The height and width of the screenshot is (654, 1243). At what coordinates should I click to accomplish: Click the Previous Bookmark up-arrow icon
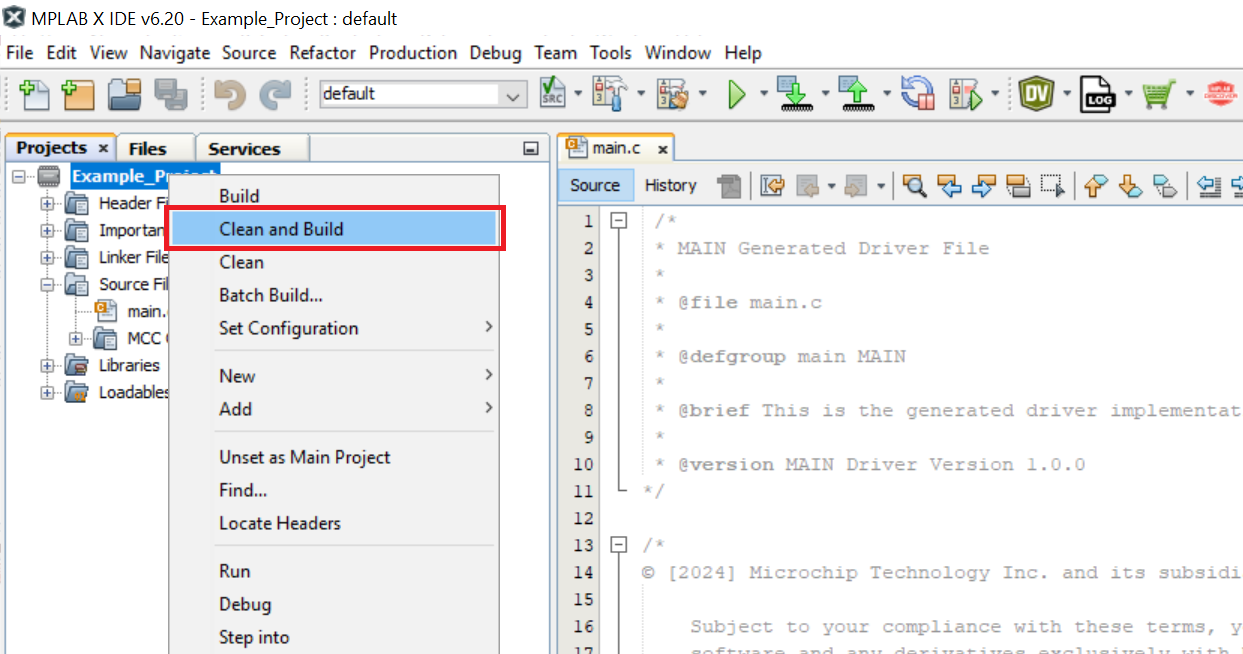[x=1096, y=185]
